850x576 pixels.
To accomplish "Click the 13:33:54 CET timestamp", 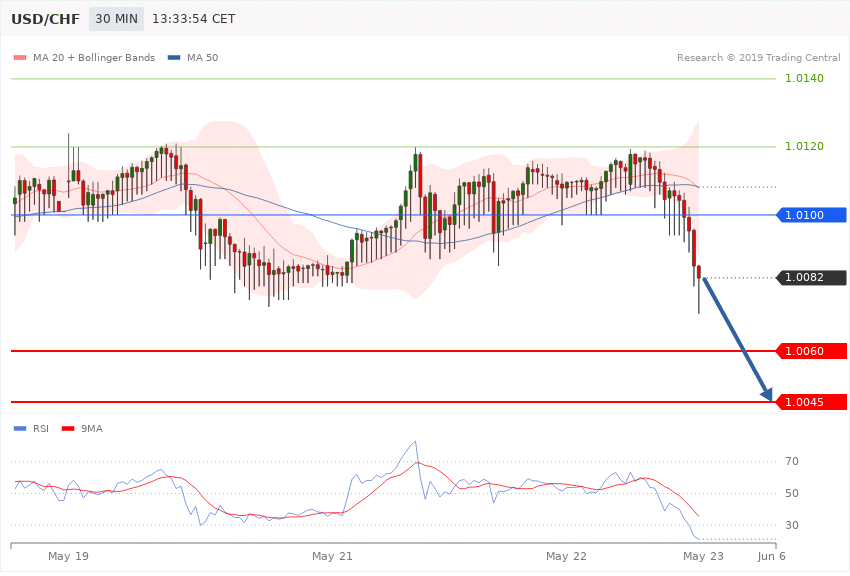I will click(194, 19).
